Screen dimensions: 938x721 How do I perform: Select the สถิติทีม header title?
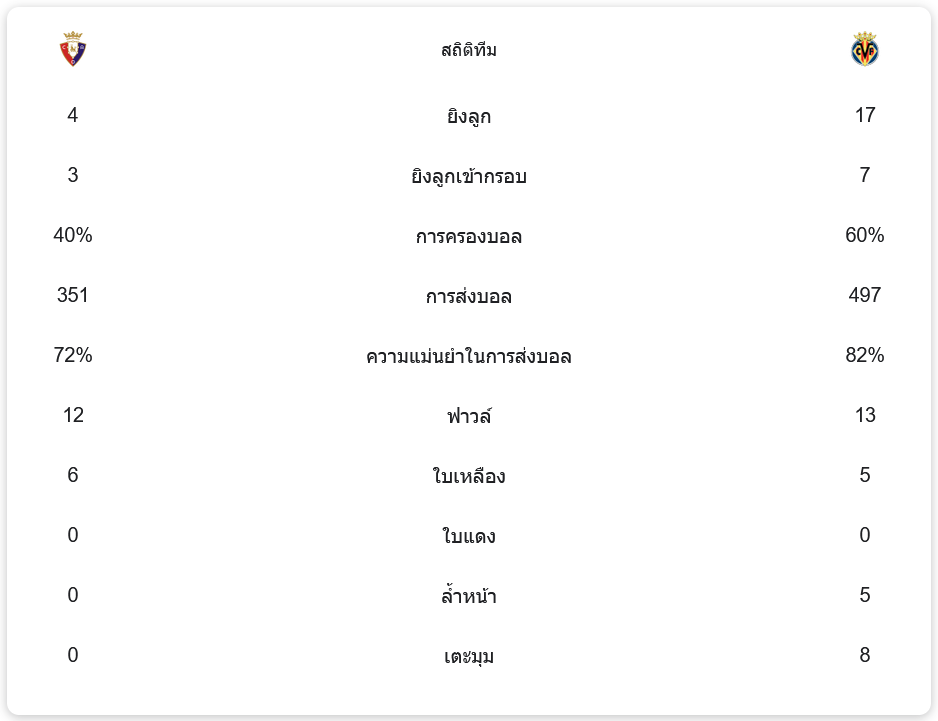click(x=468, y=50)
